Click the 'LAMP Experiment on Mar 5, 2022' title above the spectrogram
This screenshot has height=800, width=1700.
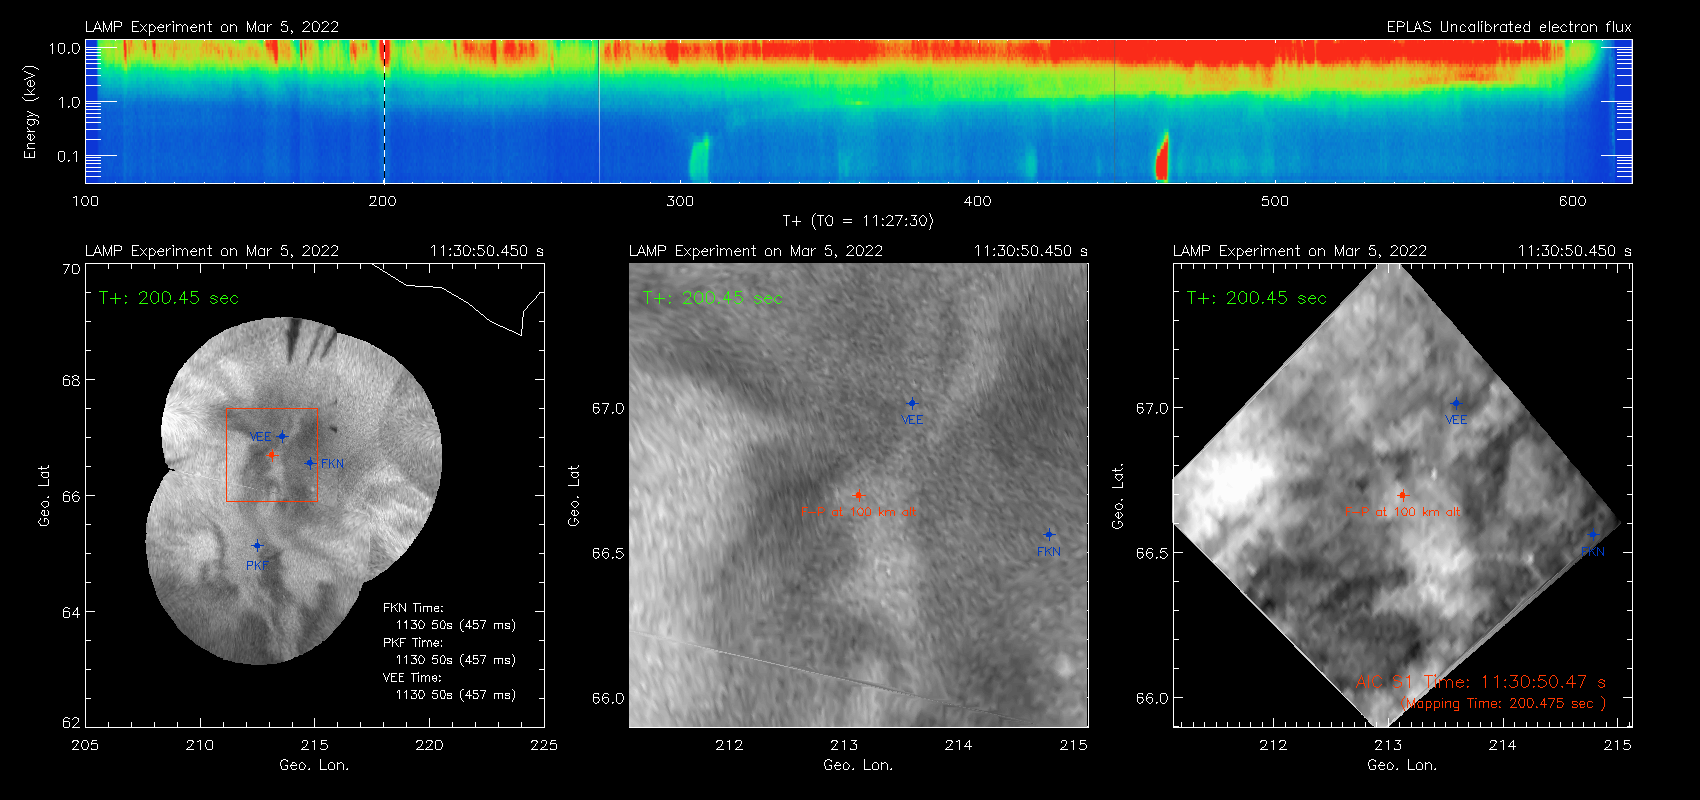212,27
